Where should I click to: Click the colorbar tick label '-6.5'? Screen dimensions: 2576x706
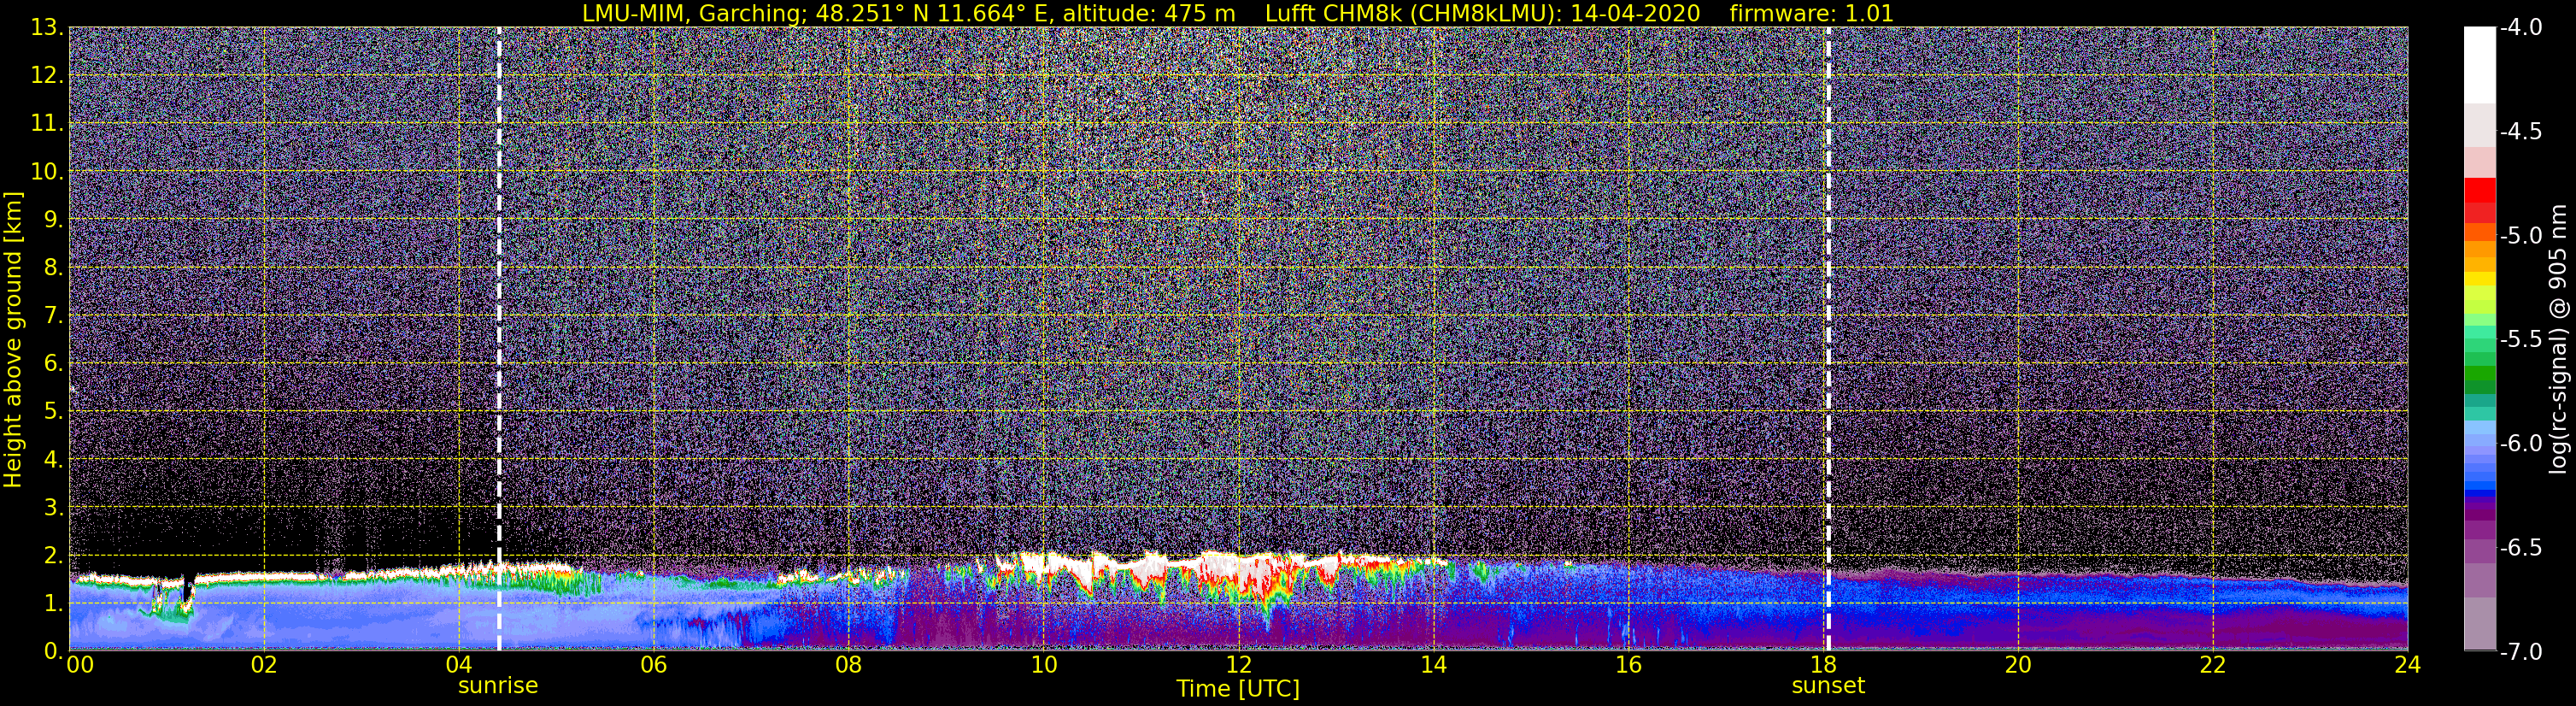pyautogui.click(x=2520, y=547)
